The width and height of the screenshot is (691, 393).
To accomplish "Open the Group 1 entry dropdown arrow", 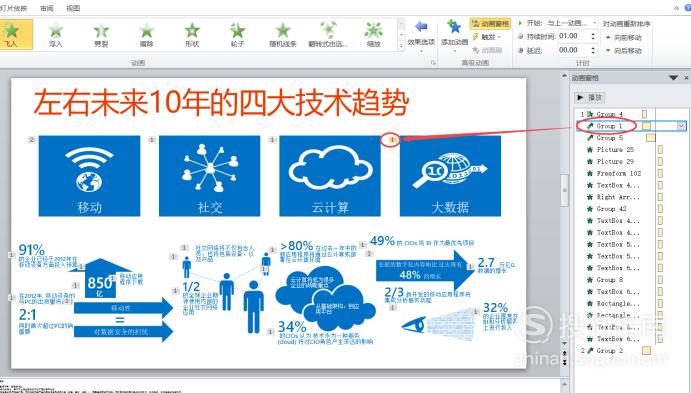I will (681, 126).
